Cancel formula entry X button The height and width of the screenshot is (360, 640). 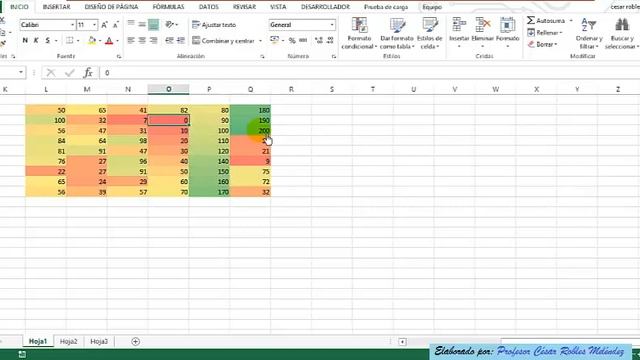pos(51,73)
